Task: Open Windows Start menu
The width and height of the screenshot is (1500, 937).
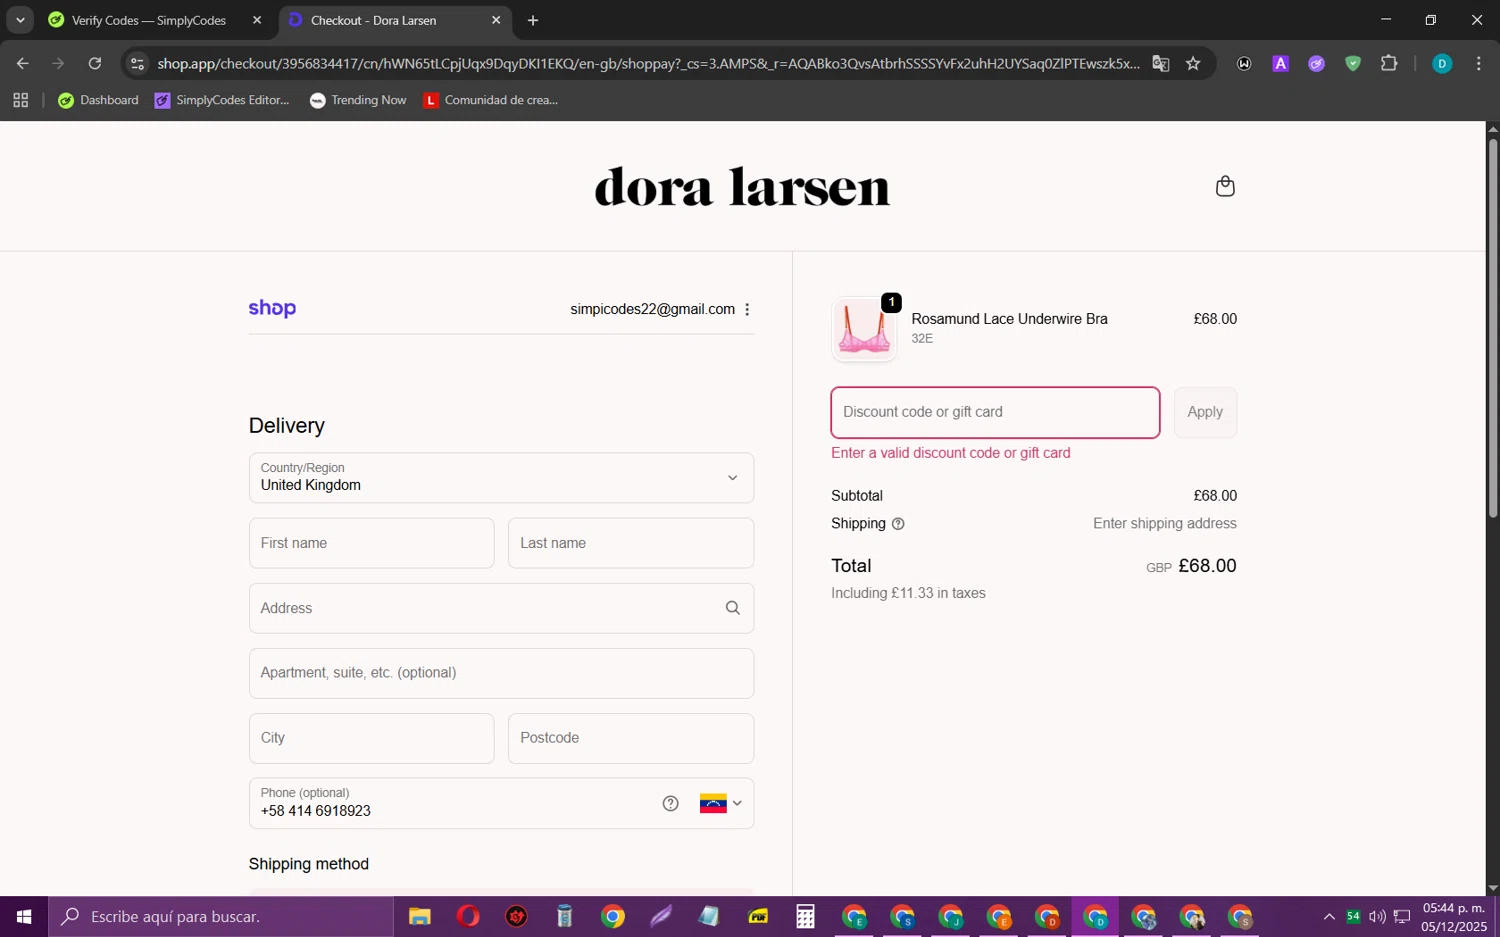Action: 24,917
